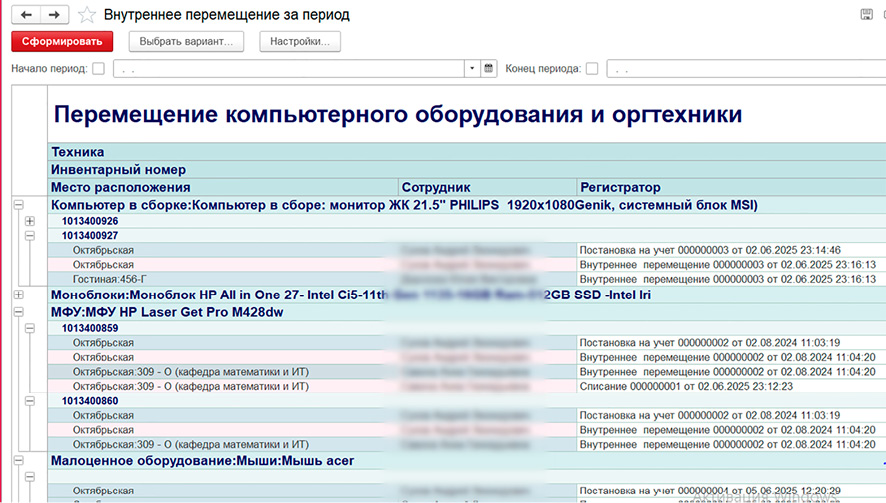Open Выбрать вариант... dialog
The width and height of the screenshot is (886, 503).
[x=186, y=42]
